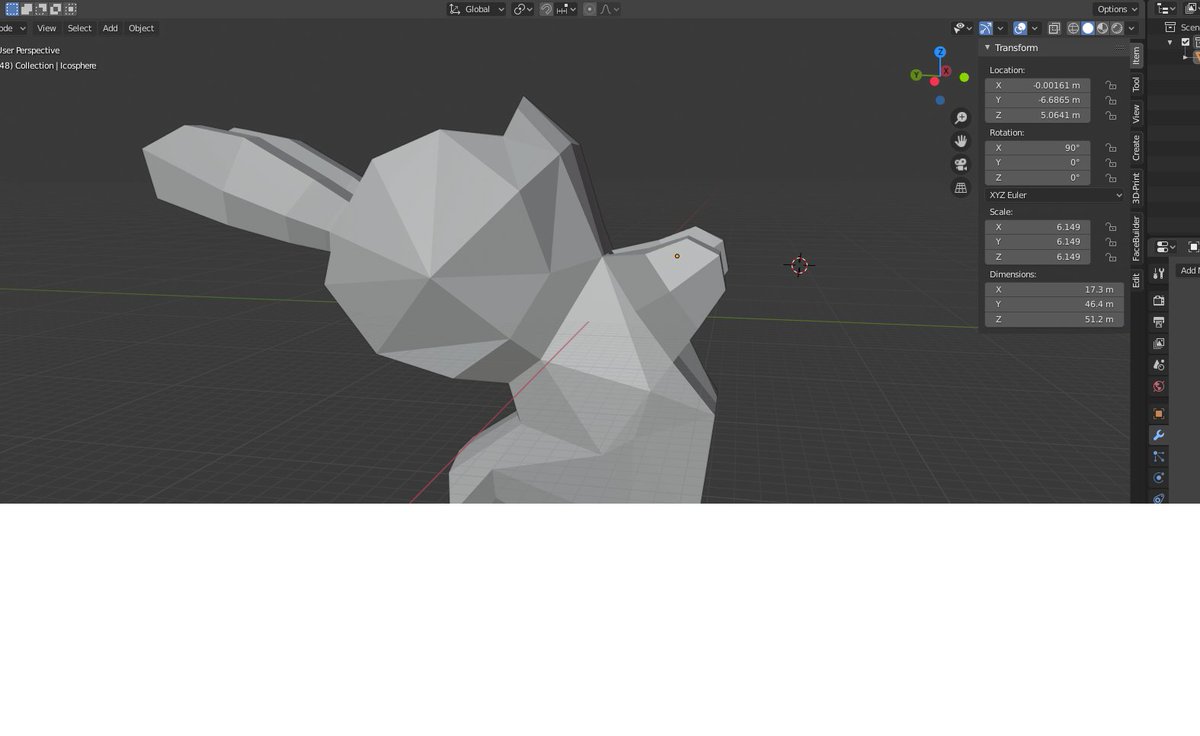
Task: Open the Add menu
Action: (110, 28)
